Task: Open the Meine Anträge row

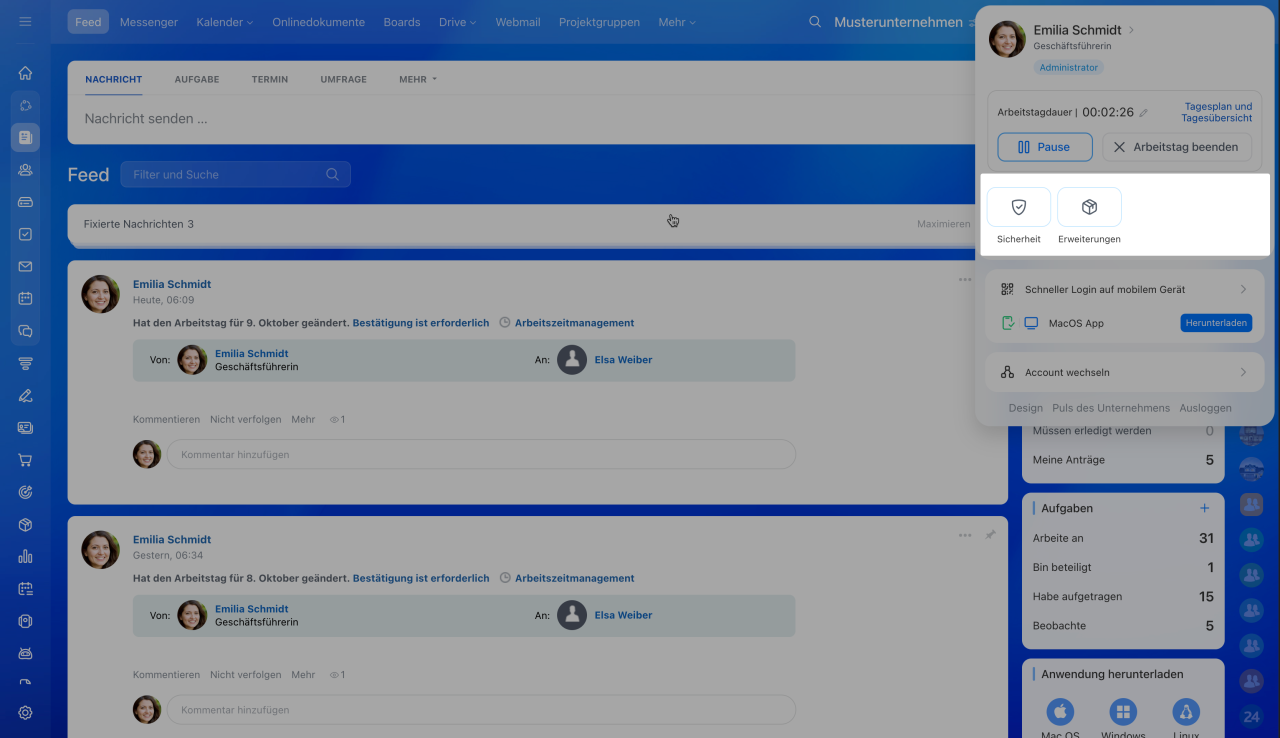Action: [x=1123, y=460]
